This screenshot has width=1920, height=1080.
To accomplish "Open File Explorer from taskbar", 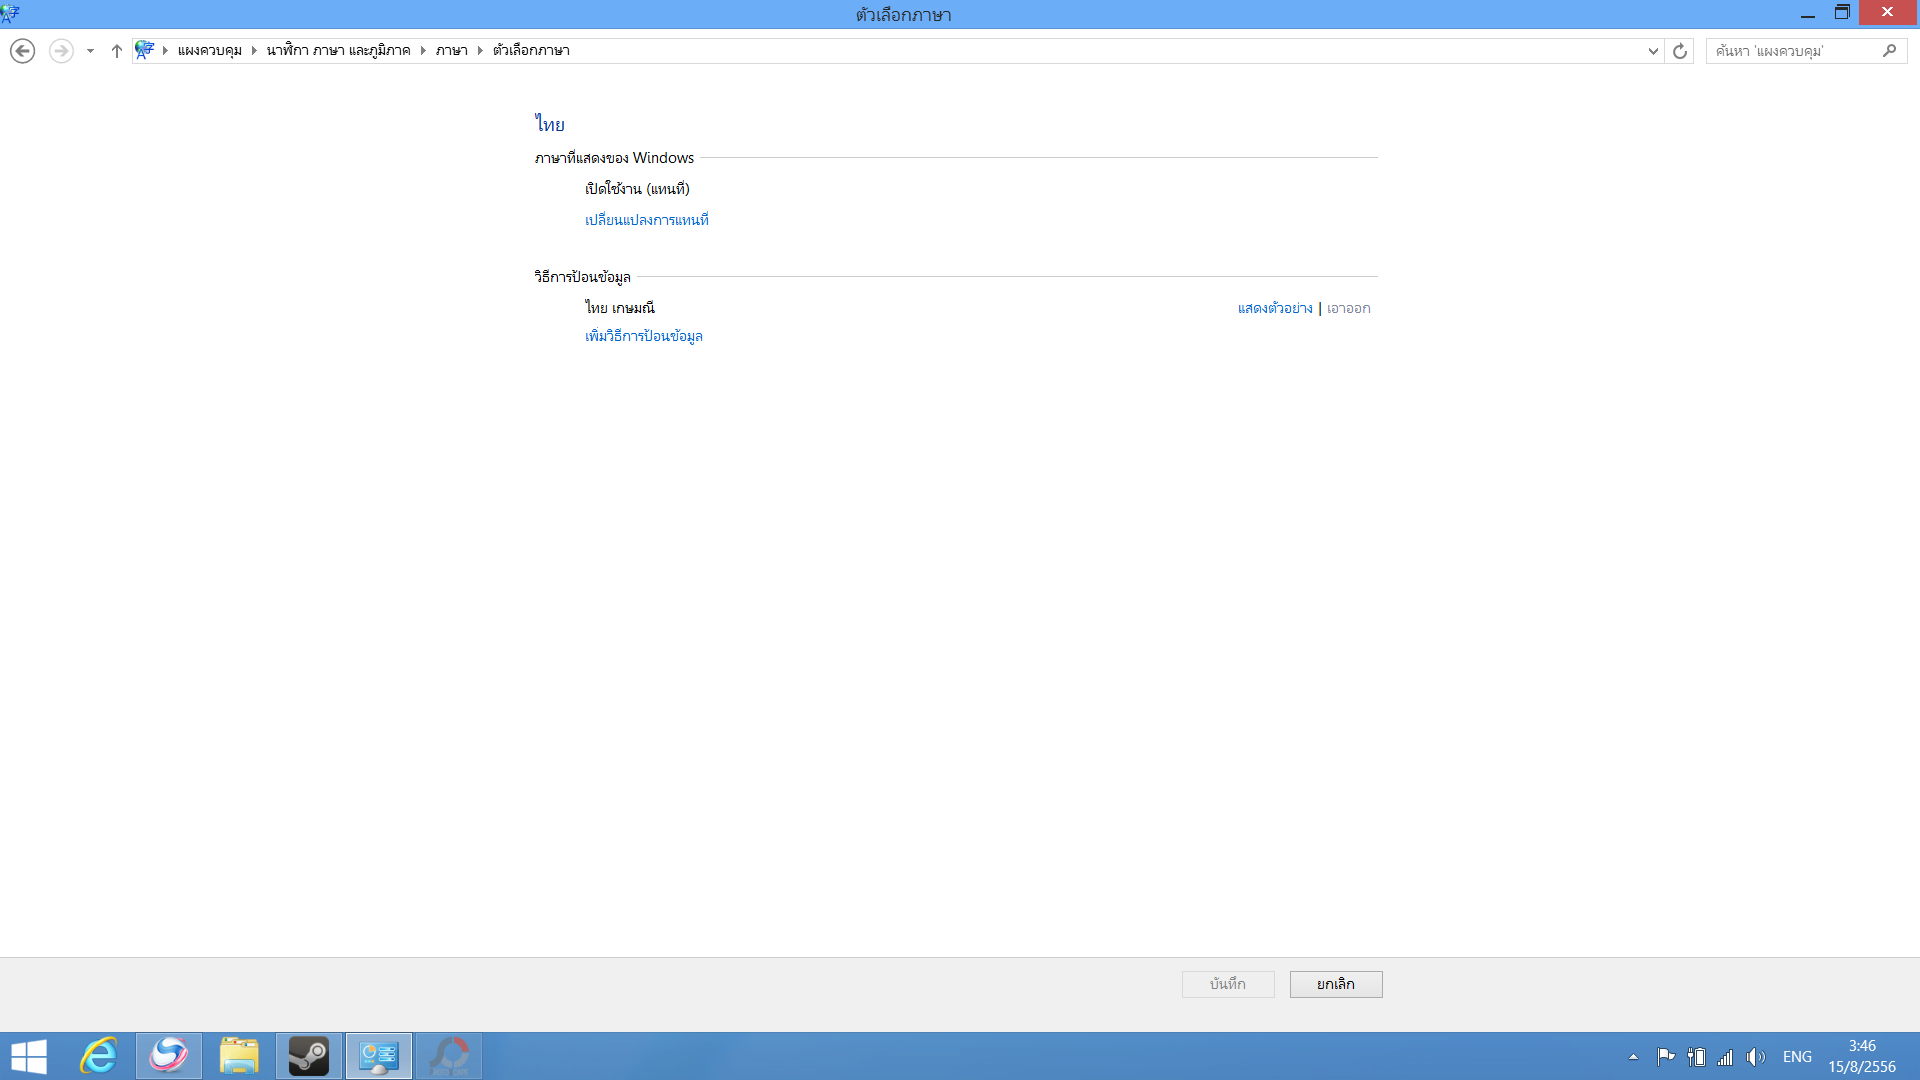I will 239,1056.
